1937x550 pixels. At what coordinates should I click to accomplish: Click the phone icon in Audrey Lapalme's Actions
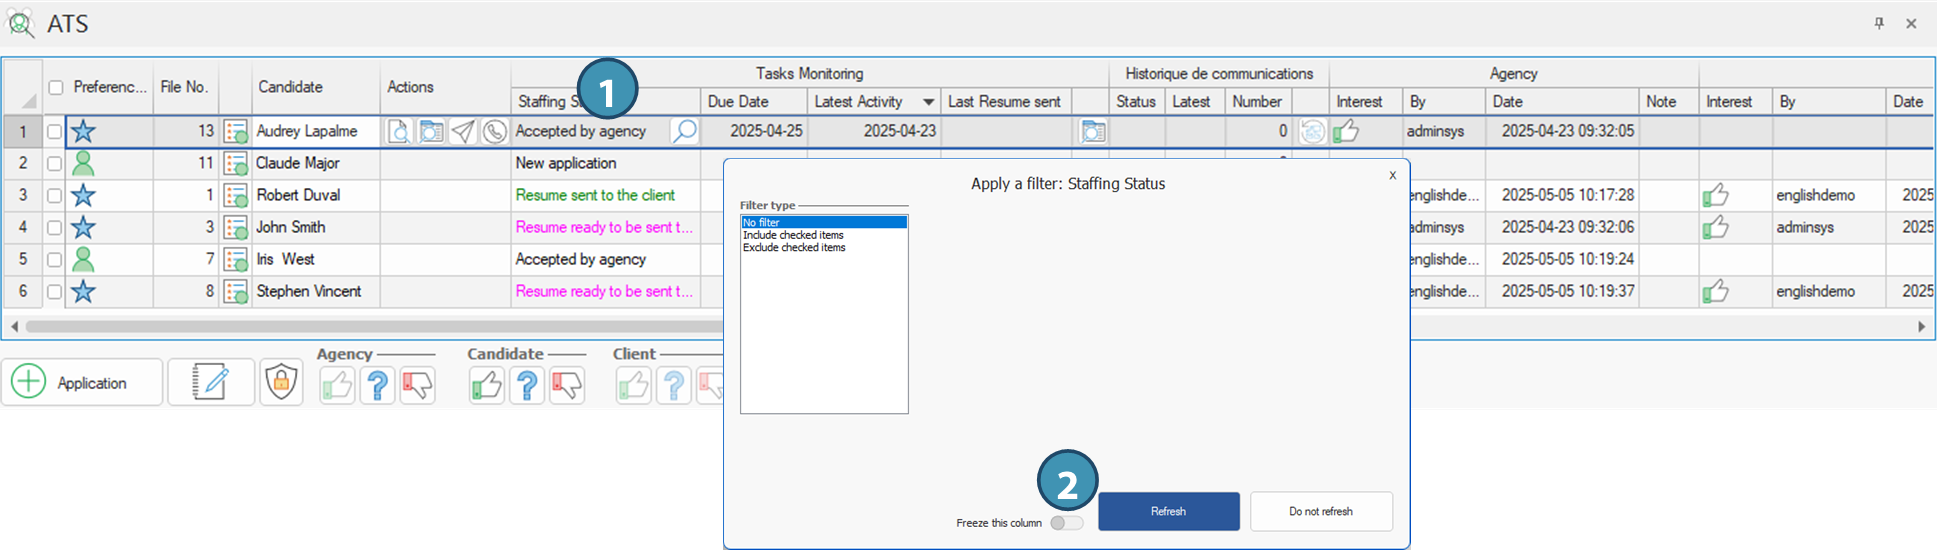click(495, 132)
